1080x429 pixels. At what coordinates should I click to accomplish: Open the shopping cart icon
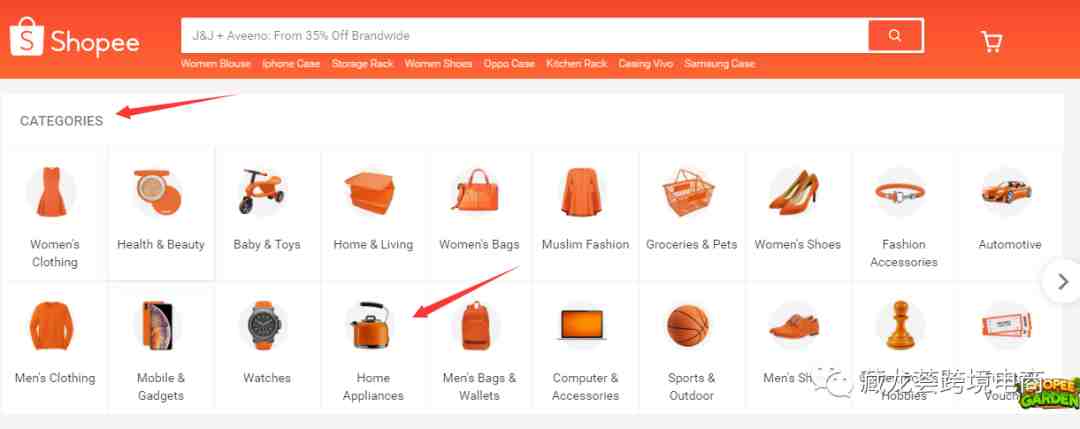(991, 42)
